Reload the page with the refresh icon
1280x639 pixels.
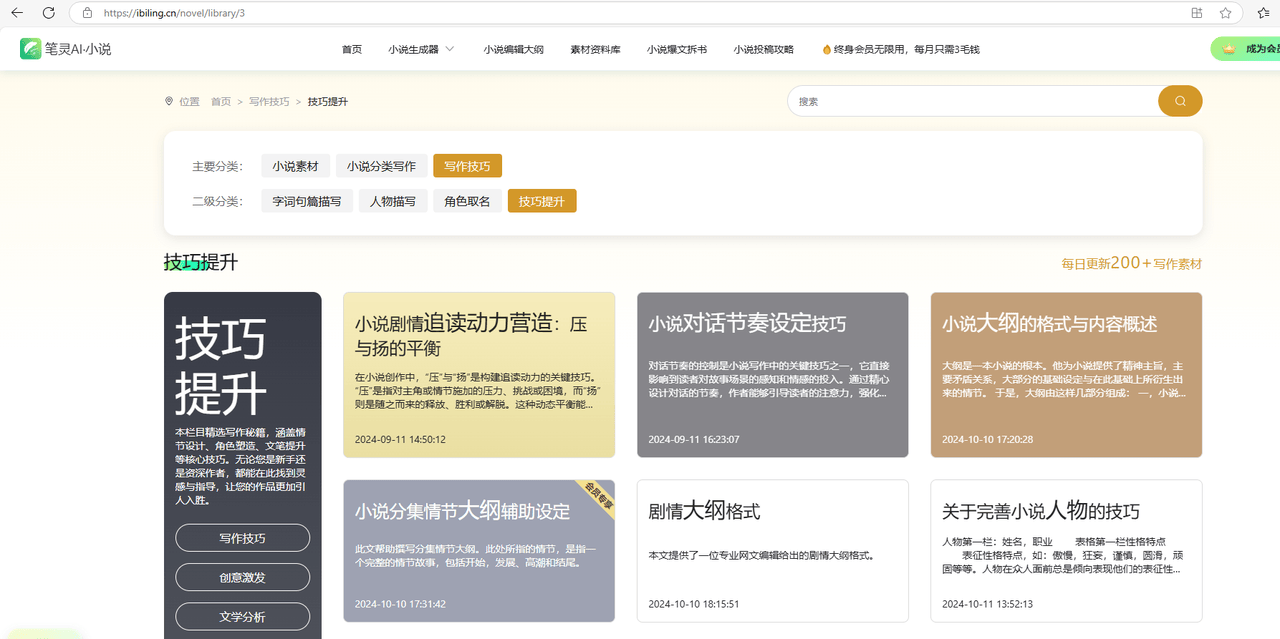pos(49,13)
